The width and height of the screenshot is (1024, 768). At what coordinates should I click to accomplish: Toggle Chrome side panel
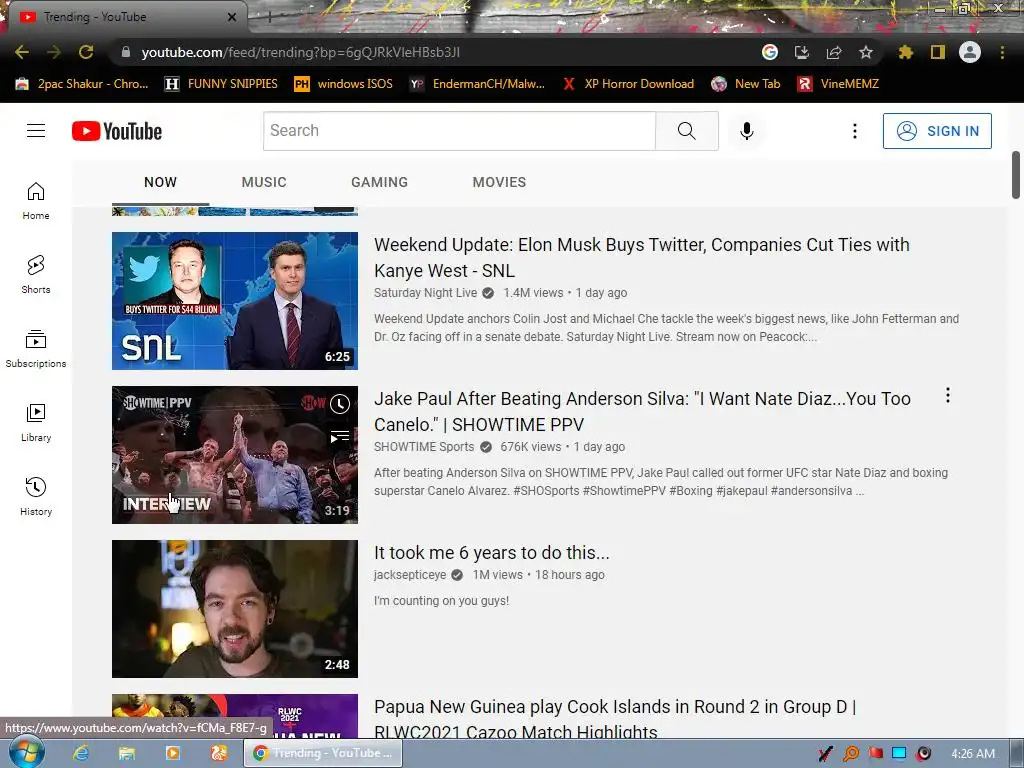938,52
